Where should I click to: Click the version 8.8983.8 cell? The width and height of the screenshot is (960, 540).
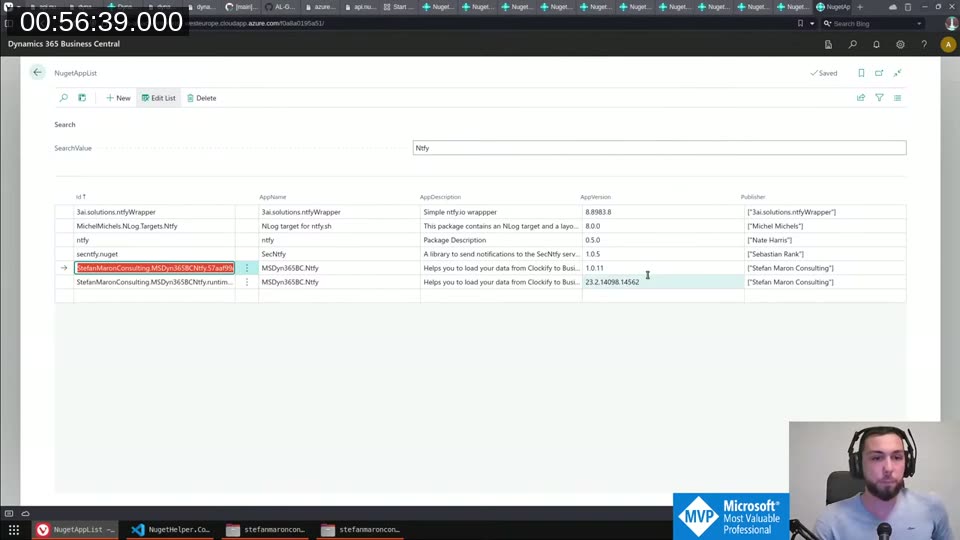point(663,212)
